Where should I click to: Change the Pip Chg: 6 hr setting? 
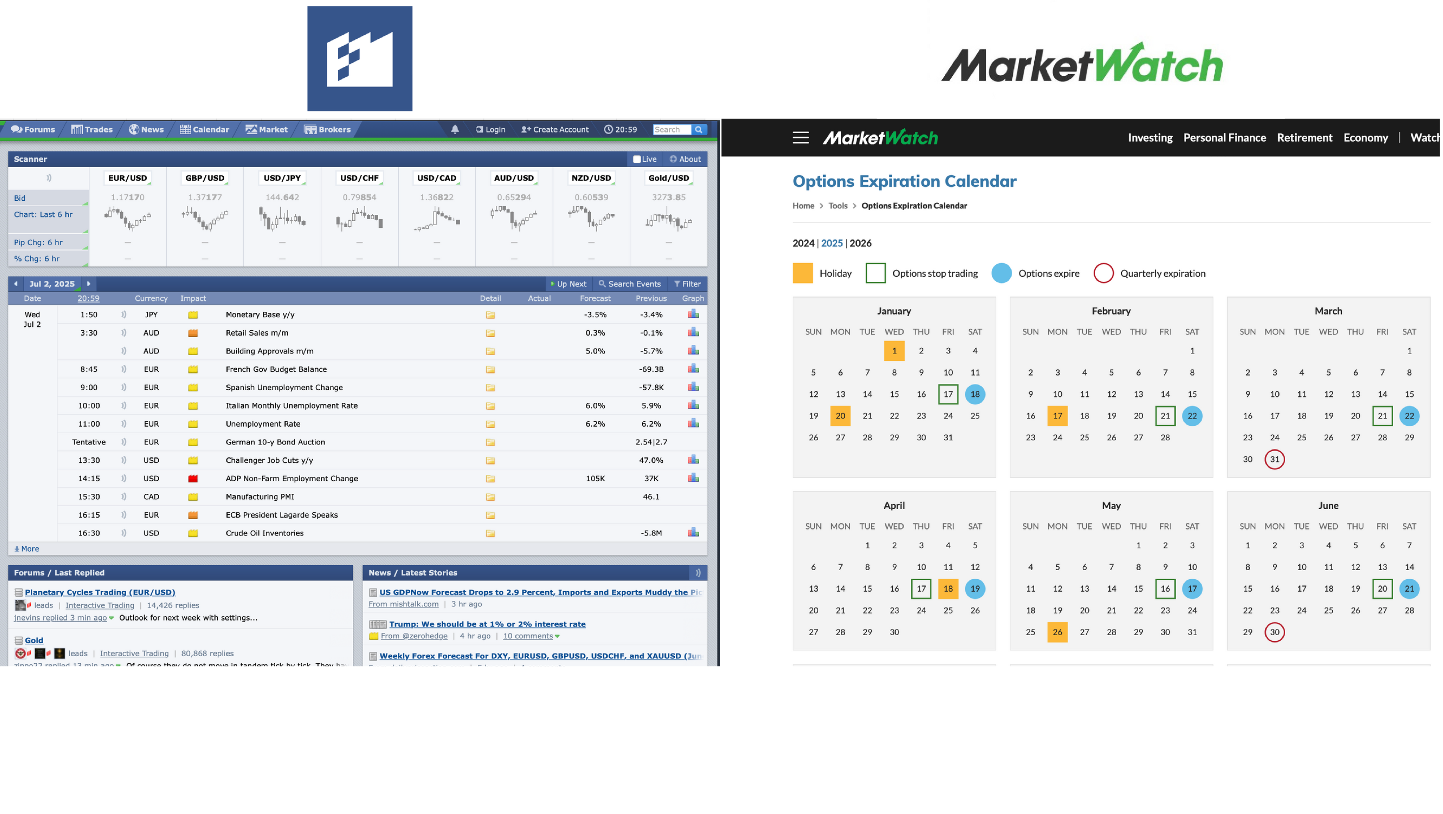[x=49, y=242]
